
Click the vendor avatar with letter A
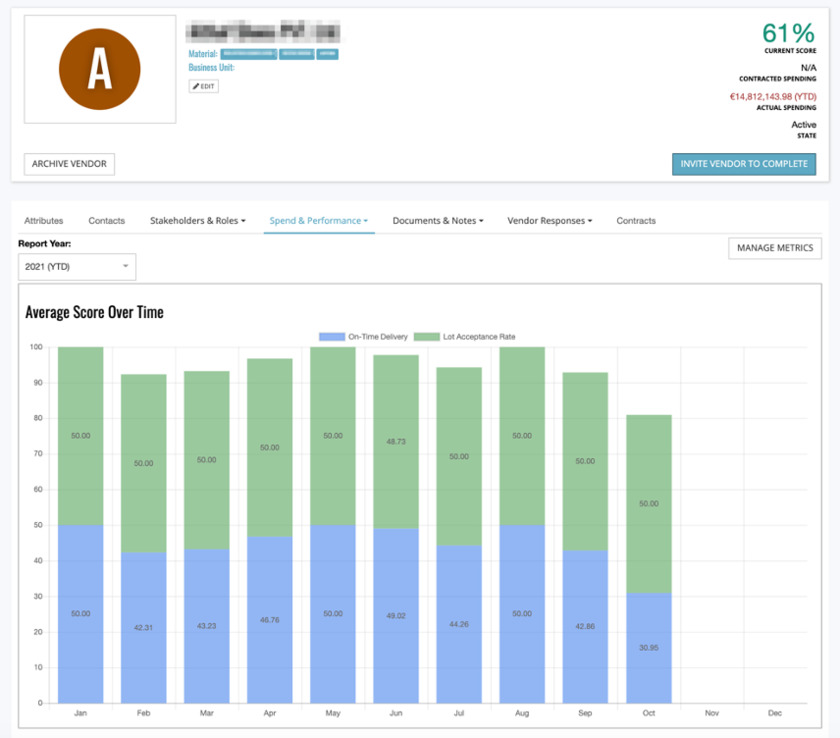99,69
